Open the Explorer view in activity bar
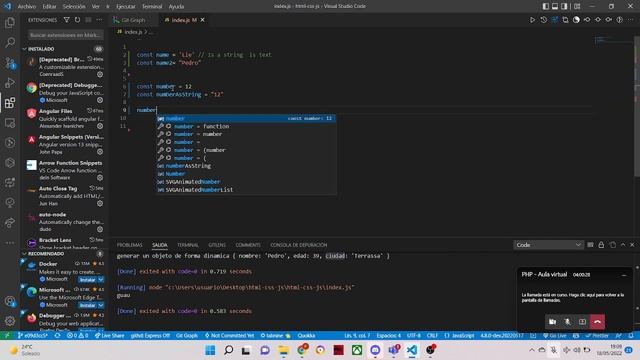The height and width of the screenshot is (360, 640). point(10,22)
